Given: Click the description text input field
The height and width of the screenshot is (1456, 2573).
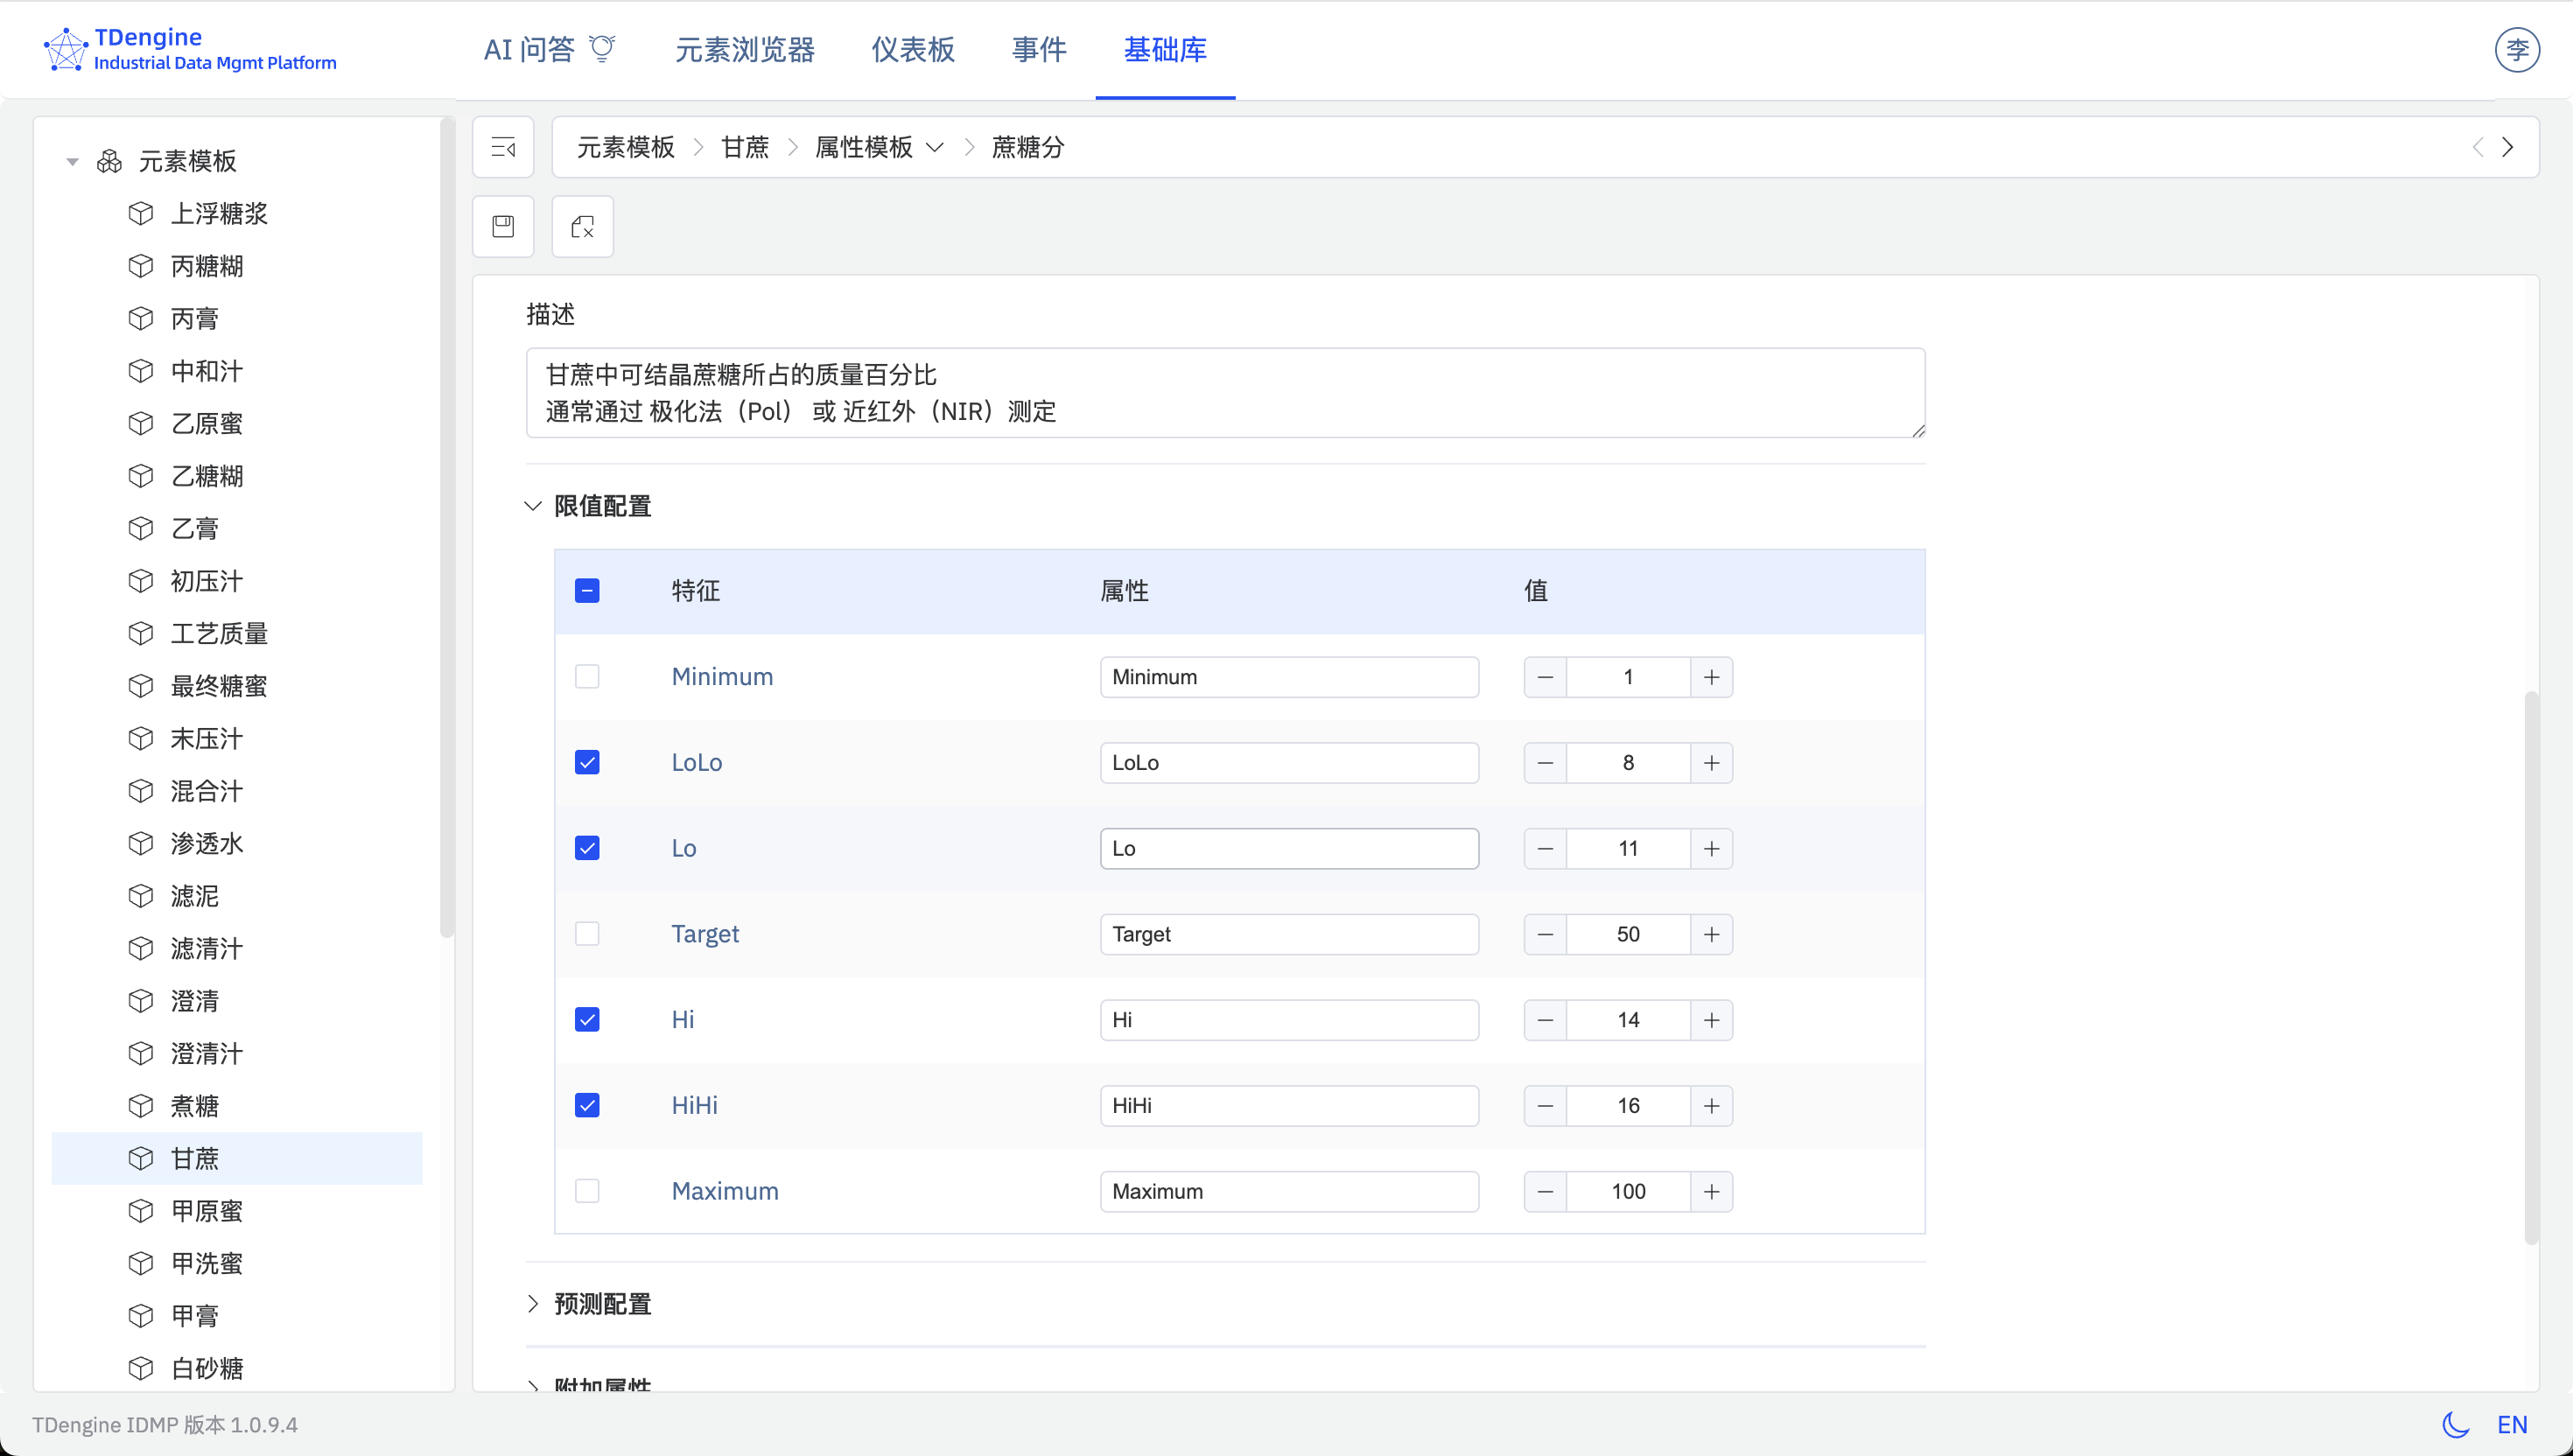Looking at the screenshot, I should click(x=1225, y=393).
